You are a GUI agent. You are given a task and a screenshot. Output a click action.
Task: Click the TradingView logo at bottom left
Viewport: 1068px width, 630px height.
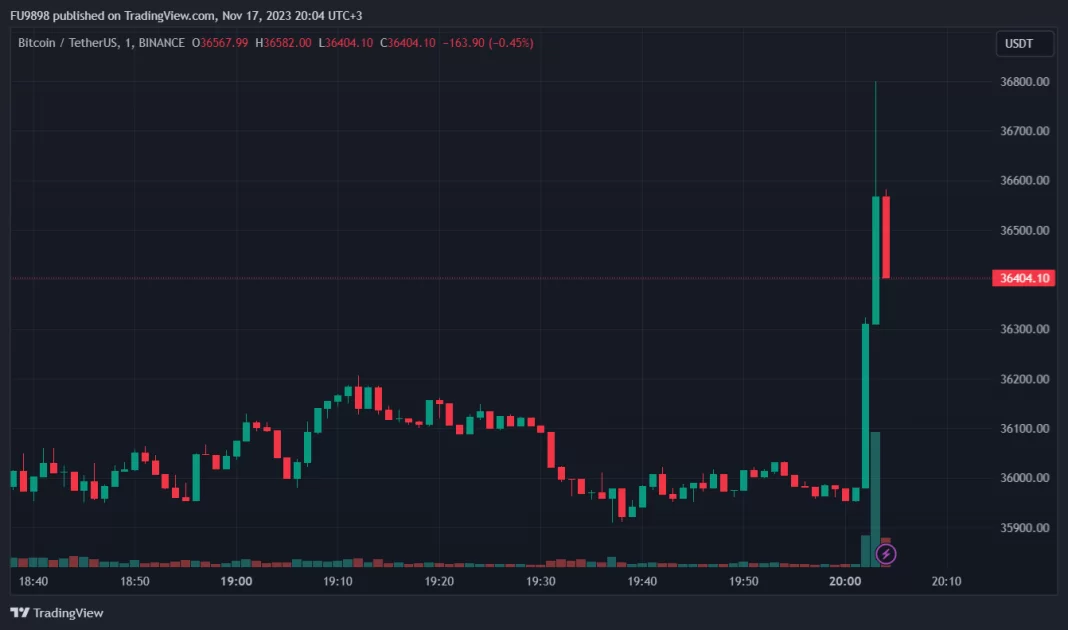[57, 612]
